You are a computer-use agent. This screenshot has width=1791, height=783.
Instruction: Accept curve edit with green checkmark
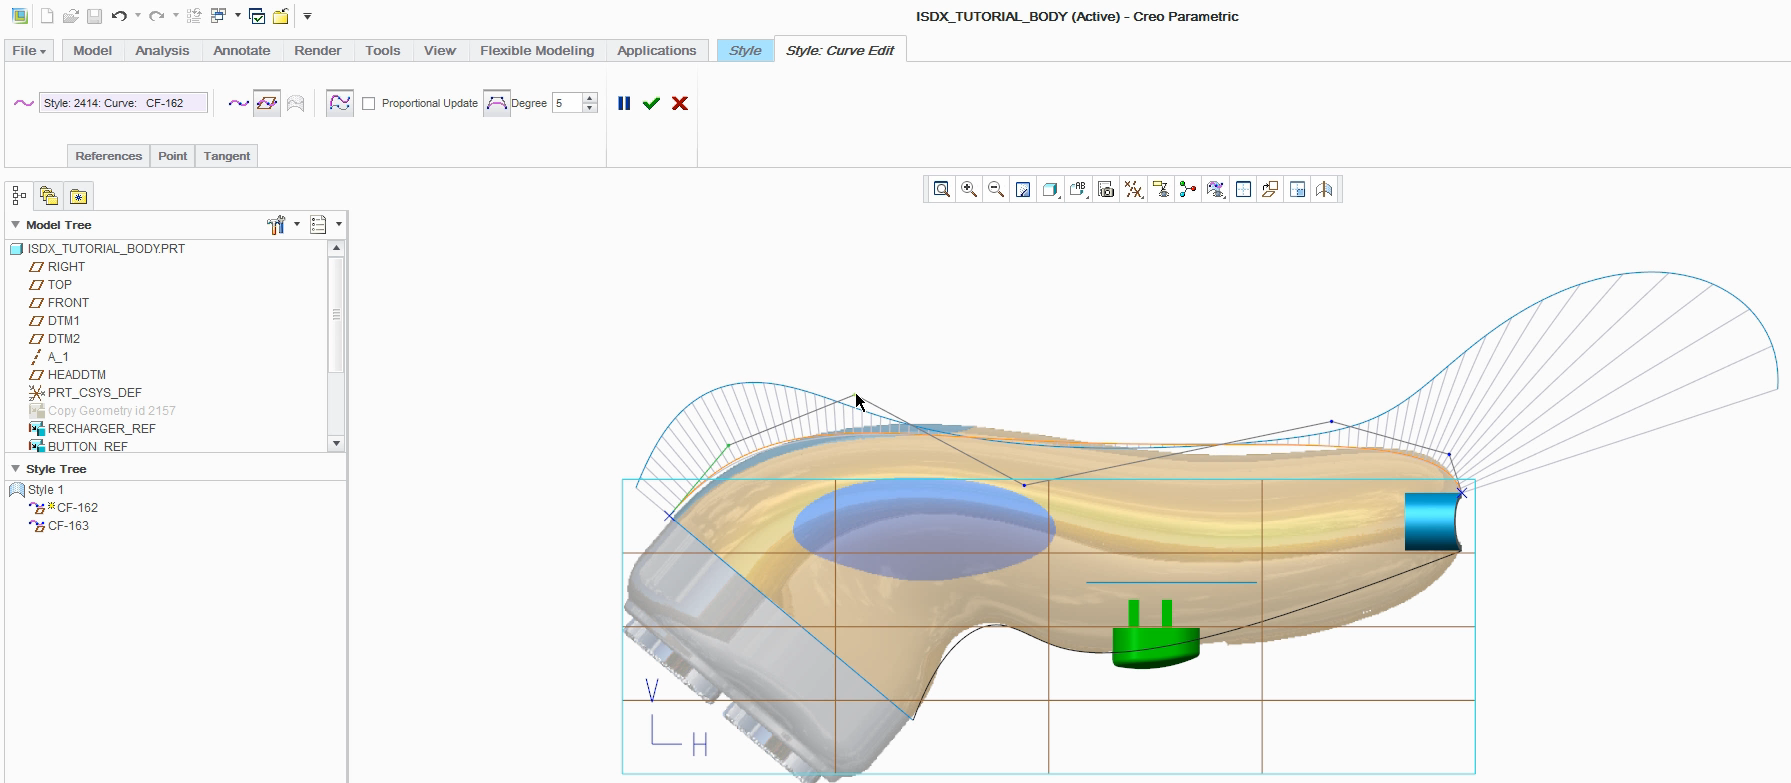[651, 103]
